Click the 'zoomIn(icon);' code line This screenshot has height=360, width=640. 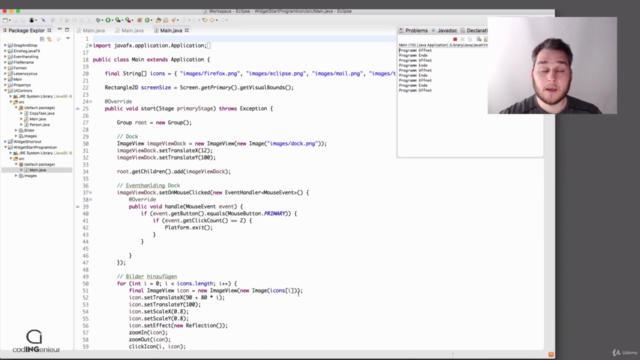click(148, 333)
